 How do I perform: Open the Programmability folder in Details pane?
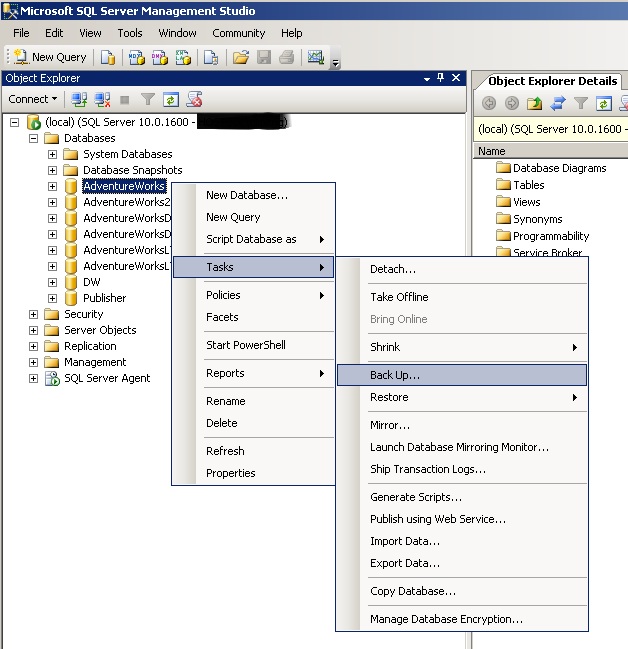coord(543,236)
